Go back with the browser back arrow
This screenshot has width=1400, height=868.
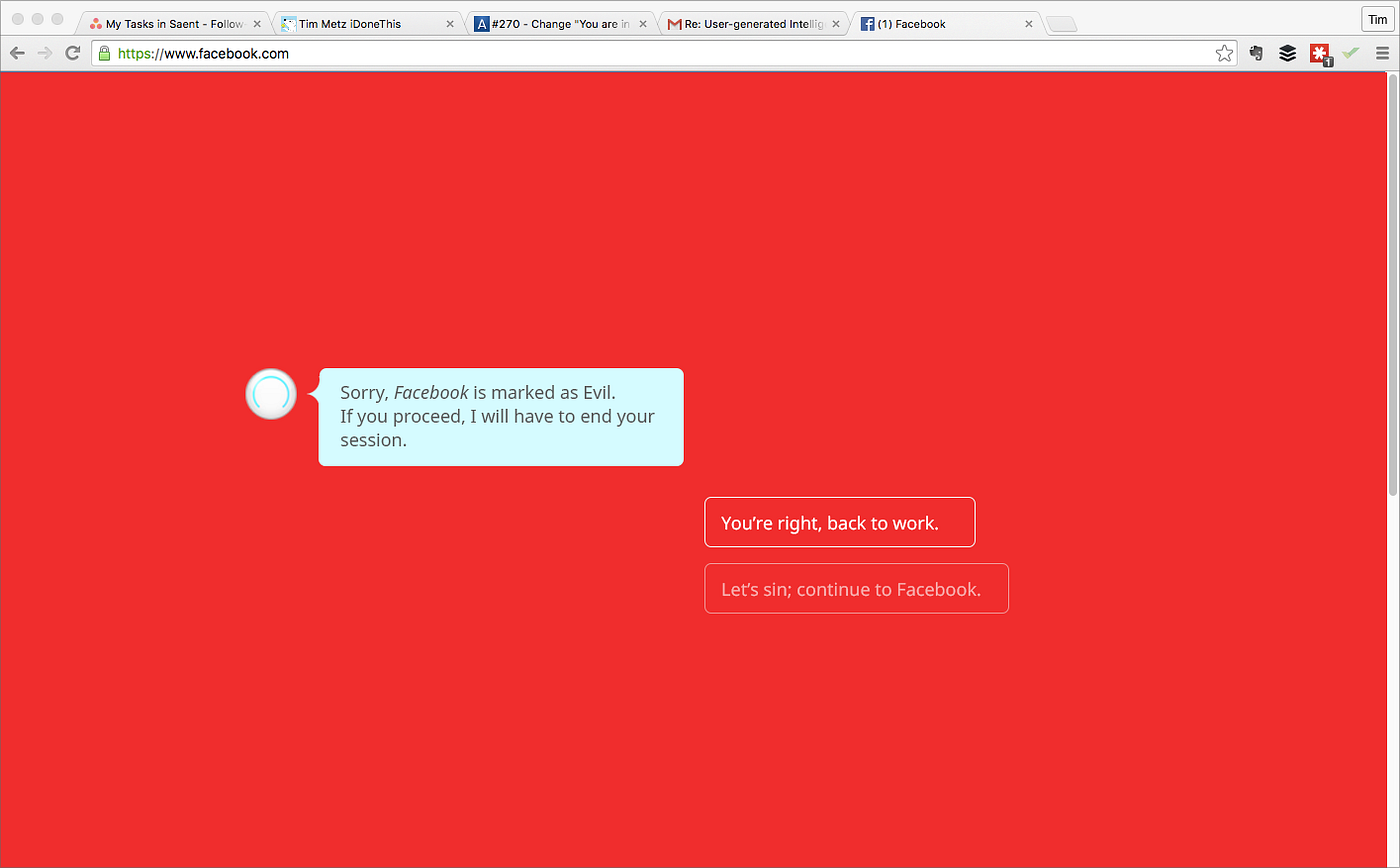17,54
